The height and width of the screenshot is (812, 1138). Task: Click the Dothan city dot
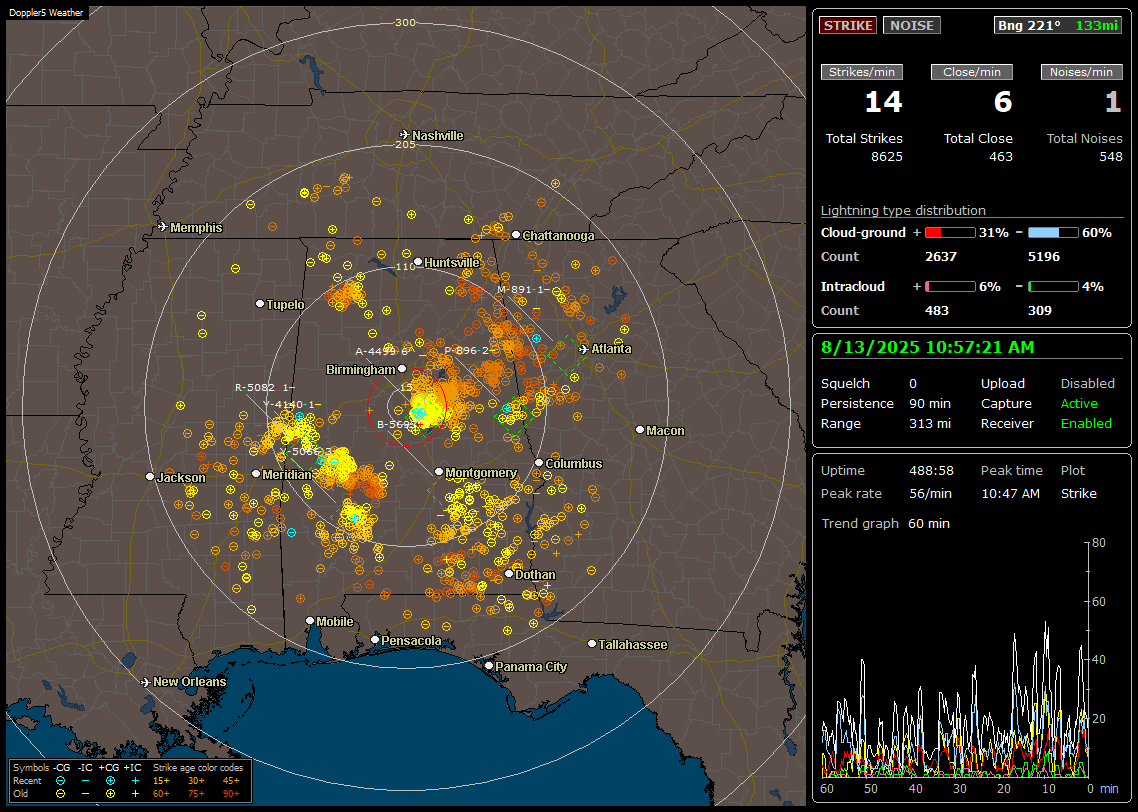click(509, 573)
